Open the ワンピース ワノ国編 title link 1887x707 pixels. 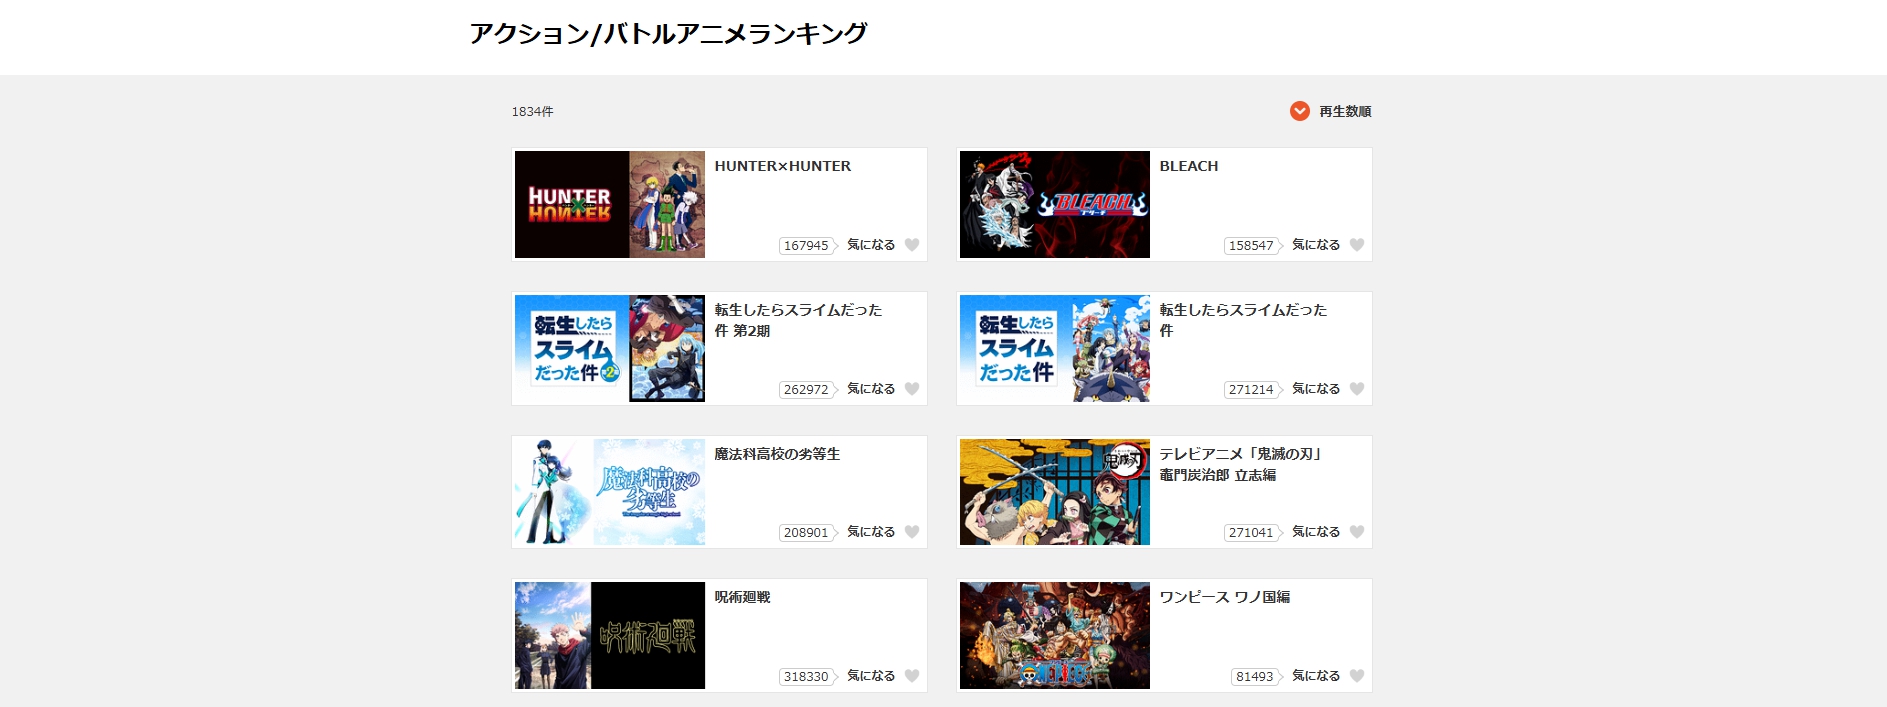pyautogui.click(x=1225, y=597)
